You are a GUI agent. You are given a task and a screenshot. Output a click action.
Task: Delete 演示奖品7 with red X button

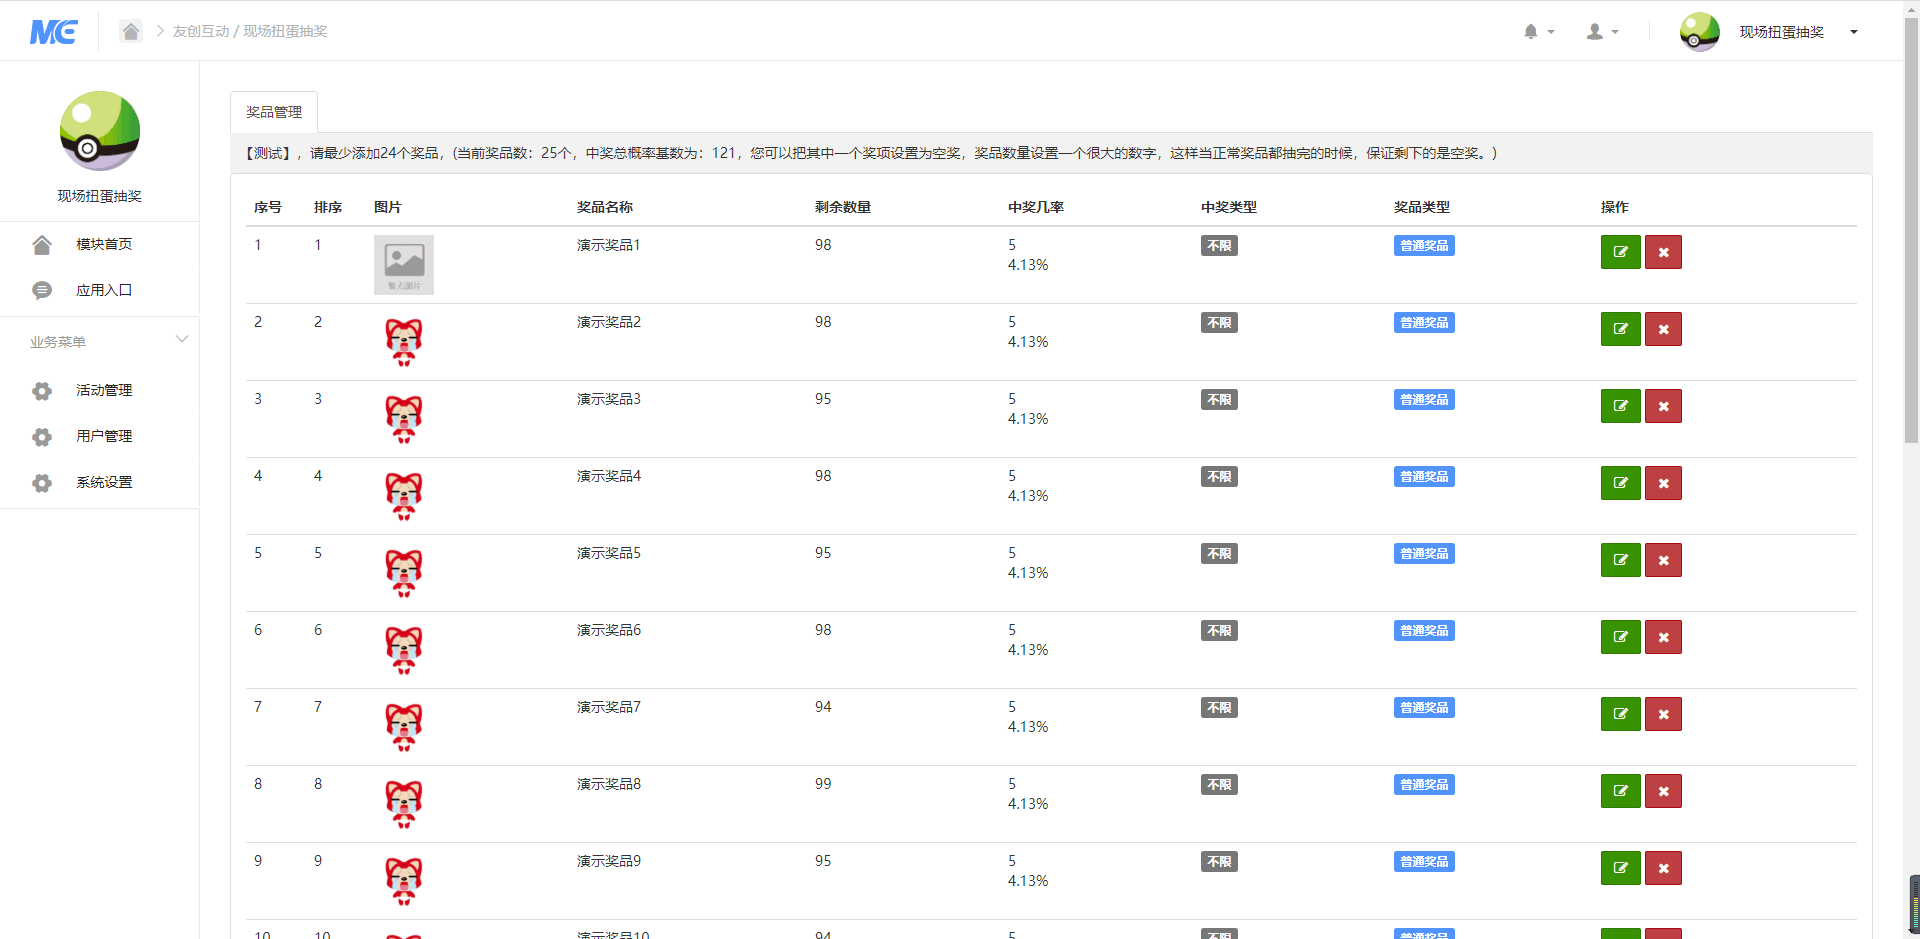[x=1663, y=714]
